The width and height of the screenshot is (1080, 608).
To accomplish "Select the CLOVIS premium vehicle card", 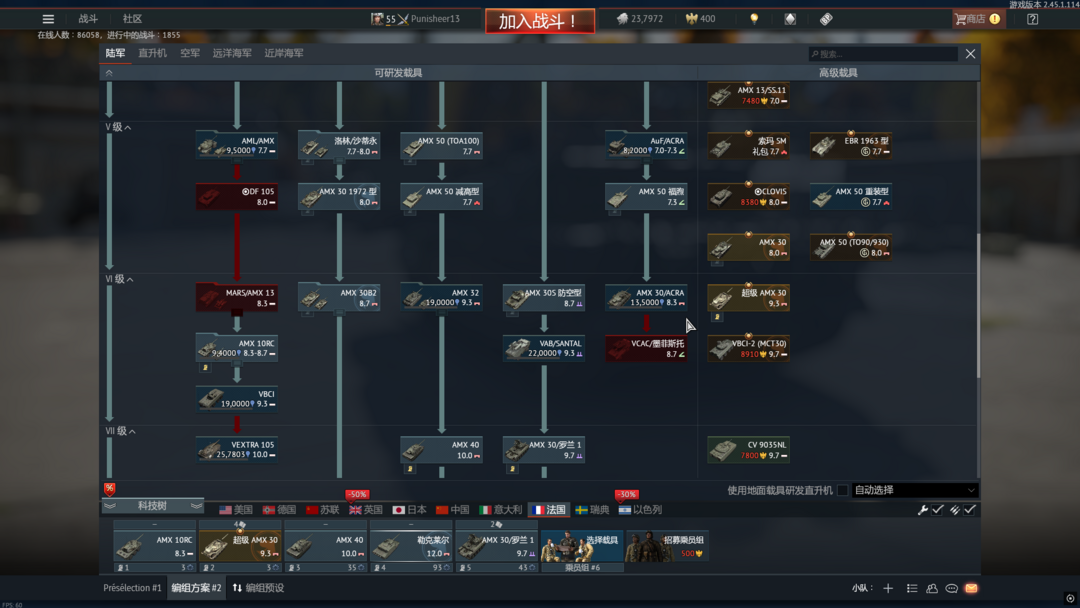I will [749, 196].
